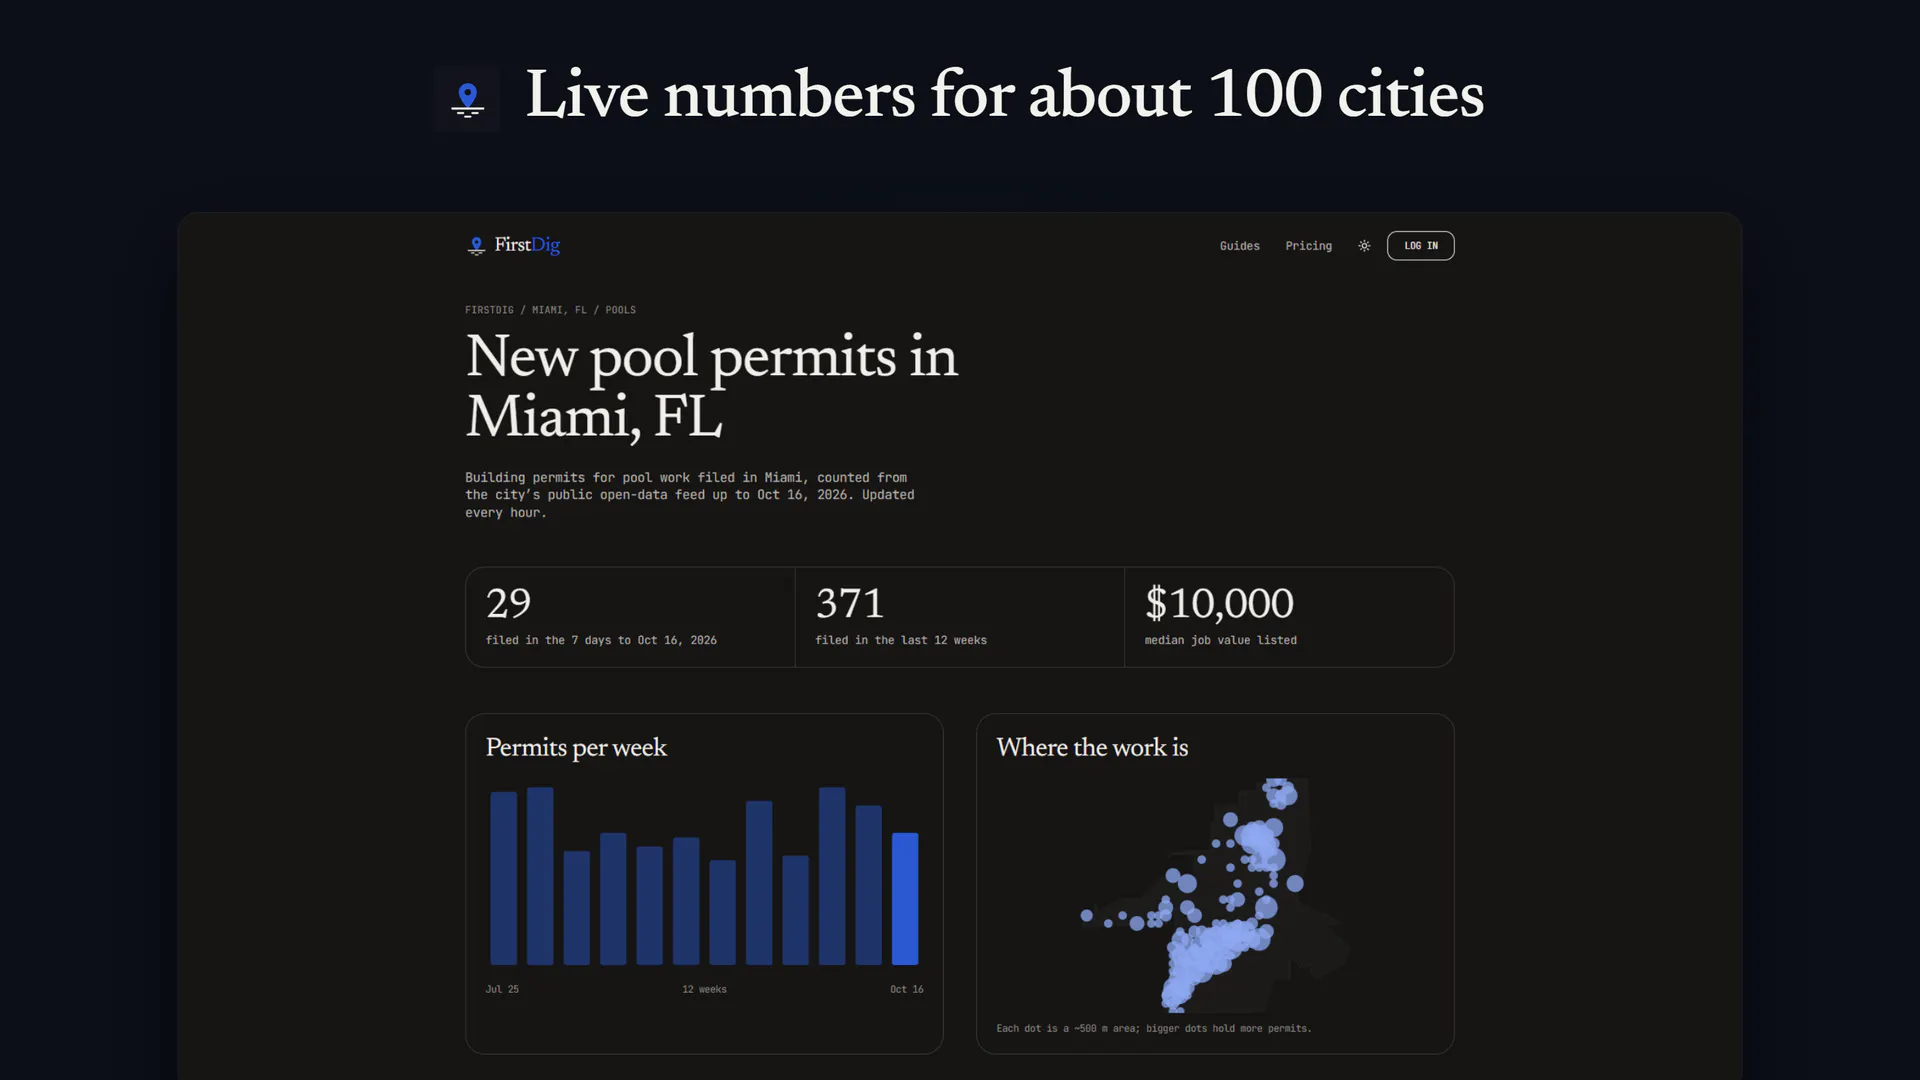This screenshot has width=1920, height=1080.
Task: Click the first bar above Jul 25 label
Action: pos(504,878)
